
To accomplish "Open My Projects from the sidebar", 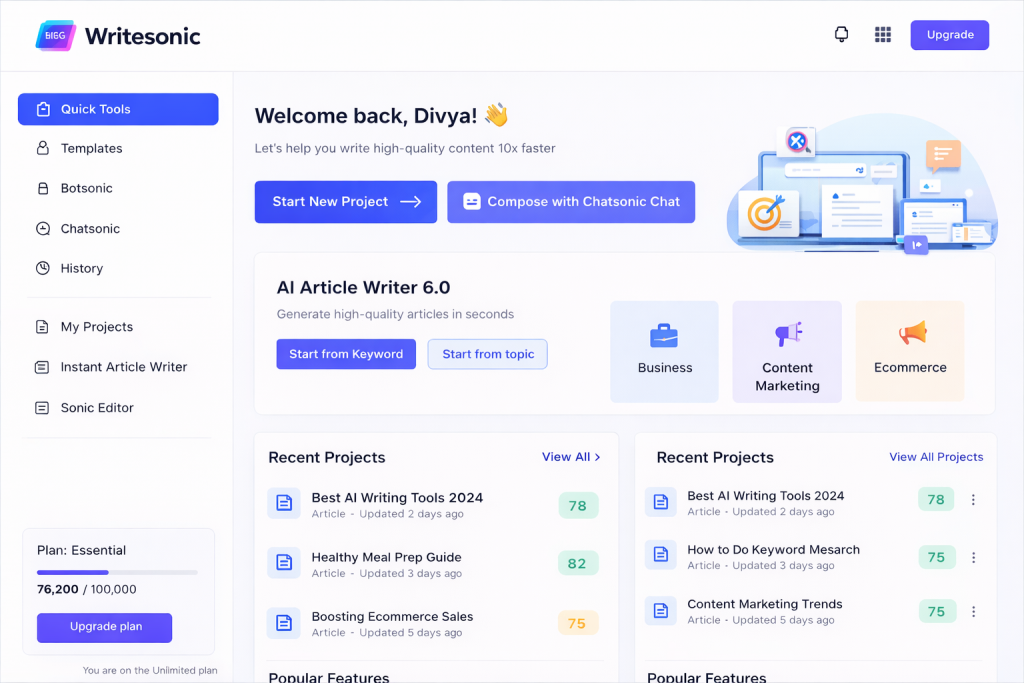I will point(97,326).
